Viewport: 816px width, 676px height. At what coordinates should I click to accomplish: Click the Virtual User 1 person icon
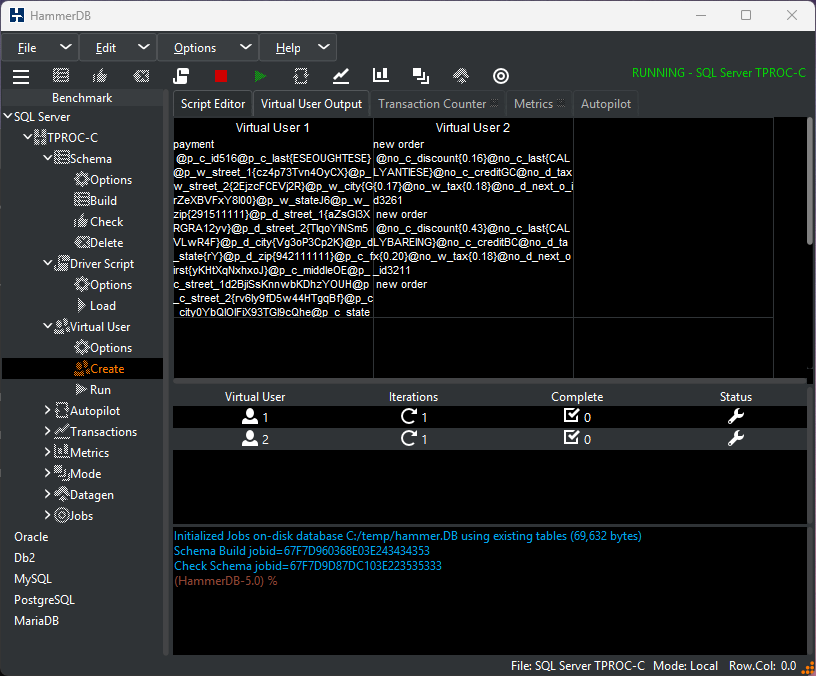[250, 416]
